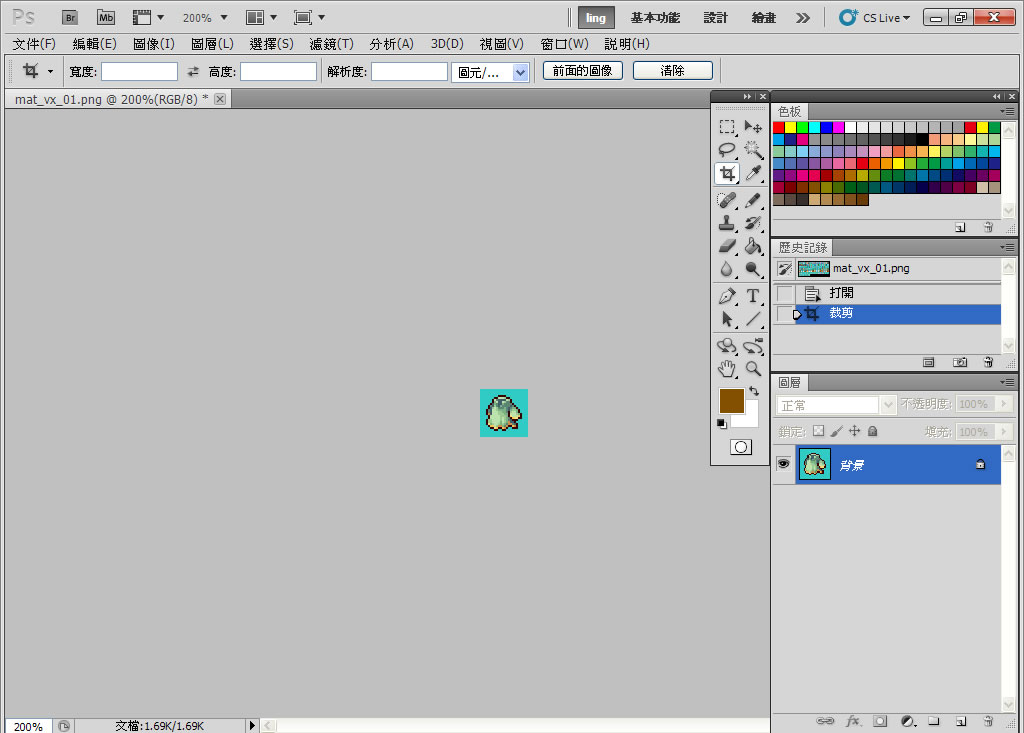Delete current state in the History panel
The width and height of the screenshot is (1024, 733).
coord(988,363)
